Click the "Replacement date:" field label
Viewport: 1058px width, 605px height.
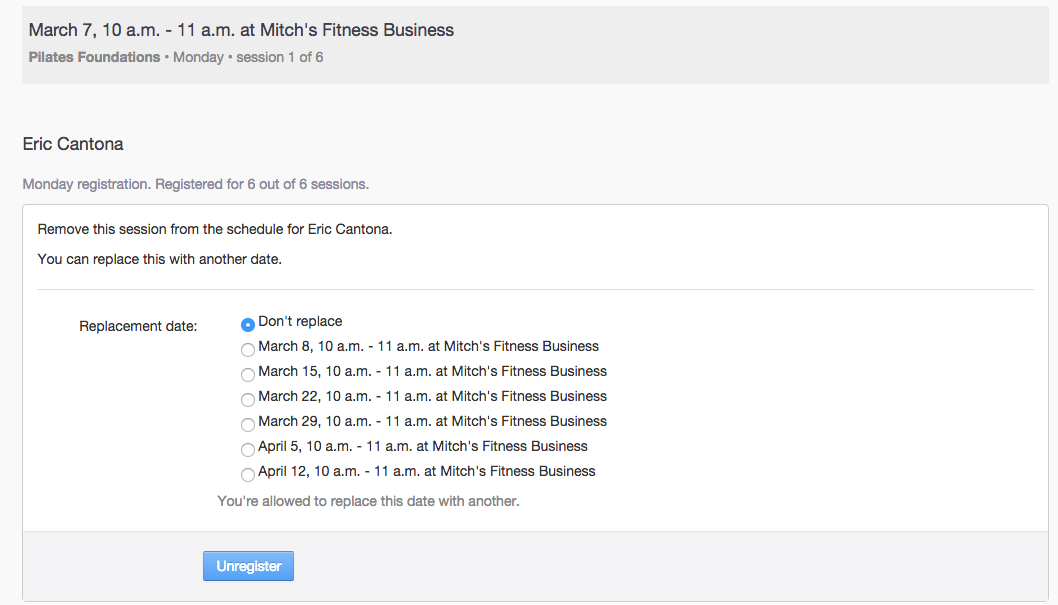click(138, 325)
